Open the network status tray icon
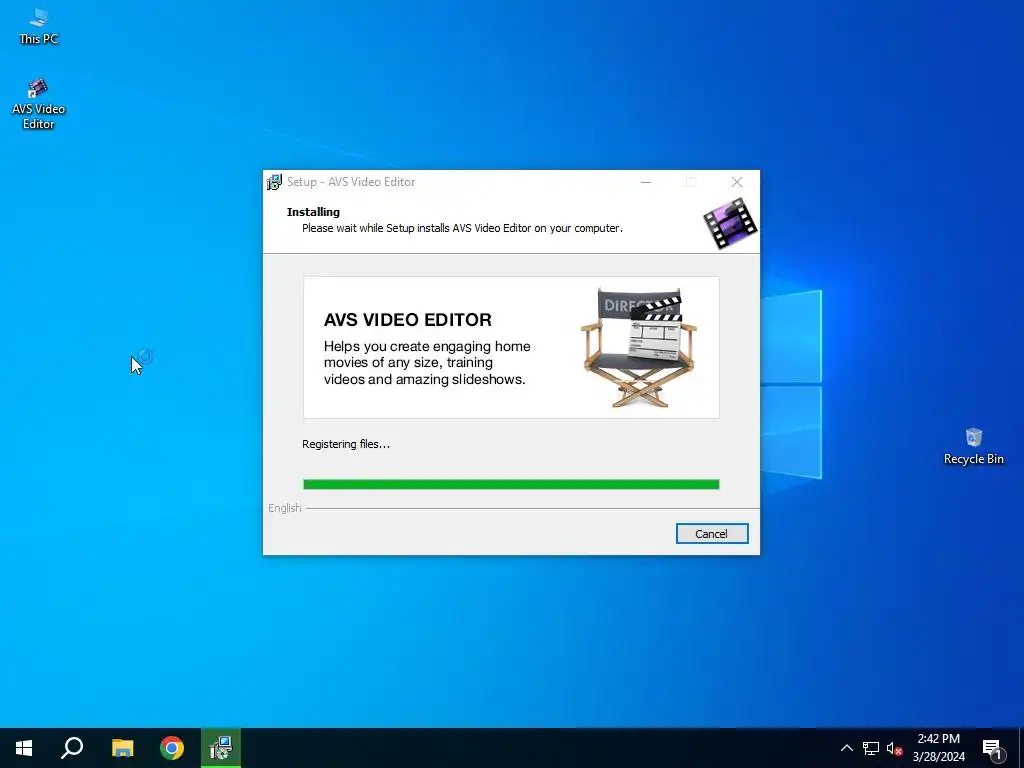 (x=871, y=748)
